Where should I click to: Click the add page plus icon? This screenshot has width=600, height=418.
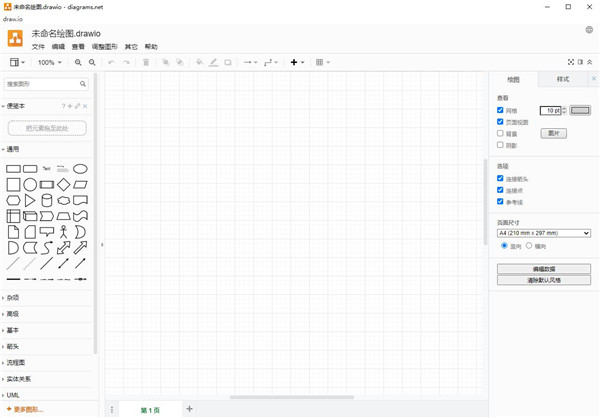[x=189, y=409]
